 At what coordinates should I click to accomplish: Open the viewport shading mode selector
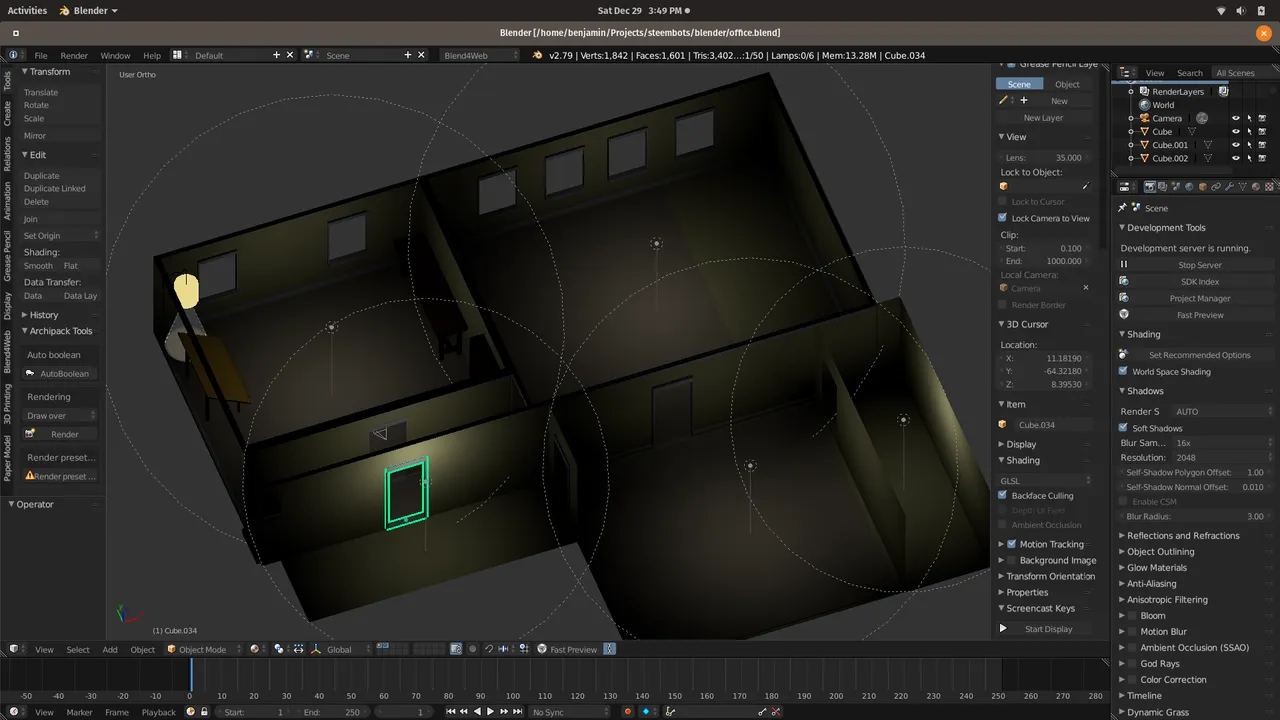point(259,649)
